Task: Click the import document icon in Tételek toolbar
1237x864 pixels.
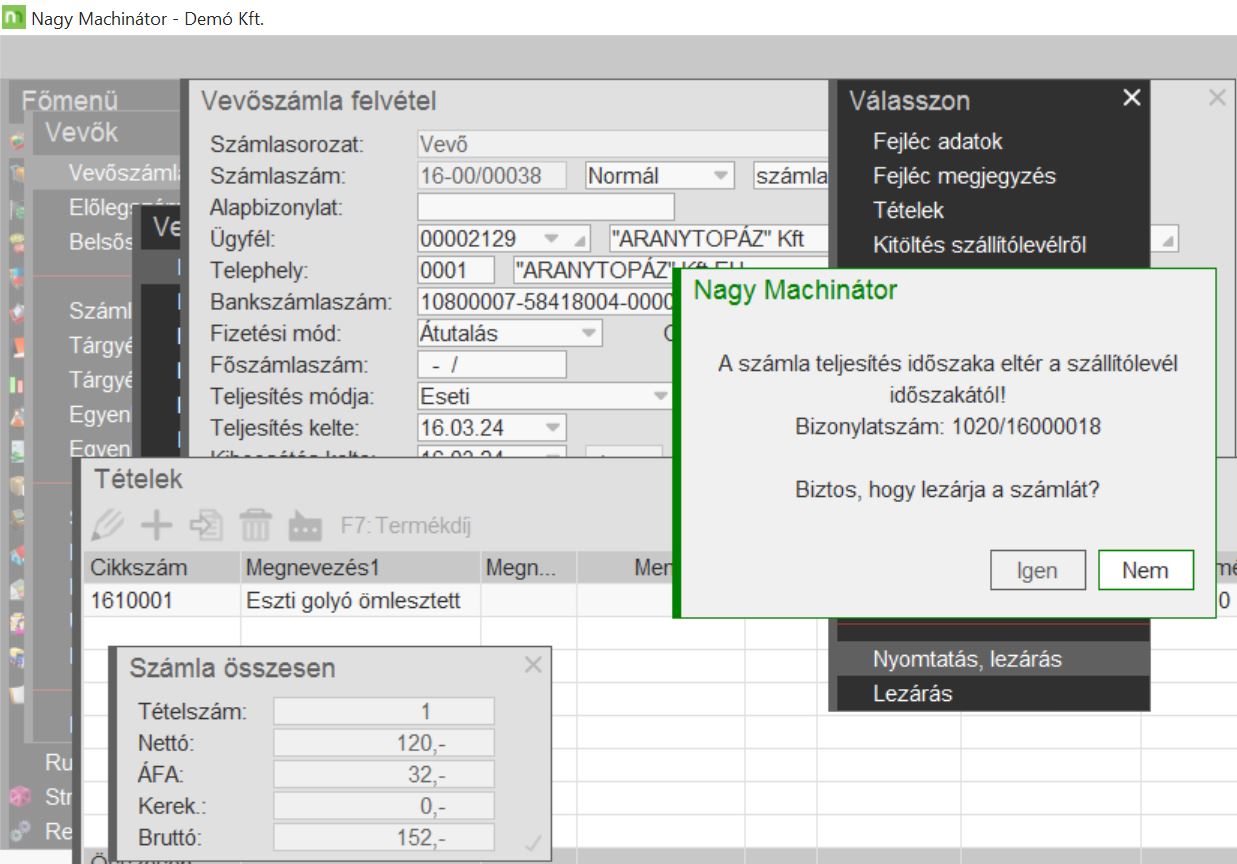Action: click(x=205, y=525)
